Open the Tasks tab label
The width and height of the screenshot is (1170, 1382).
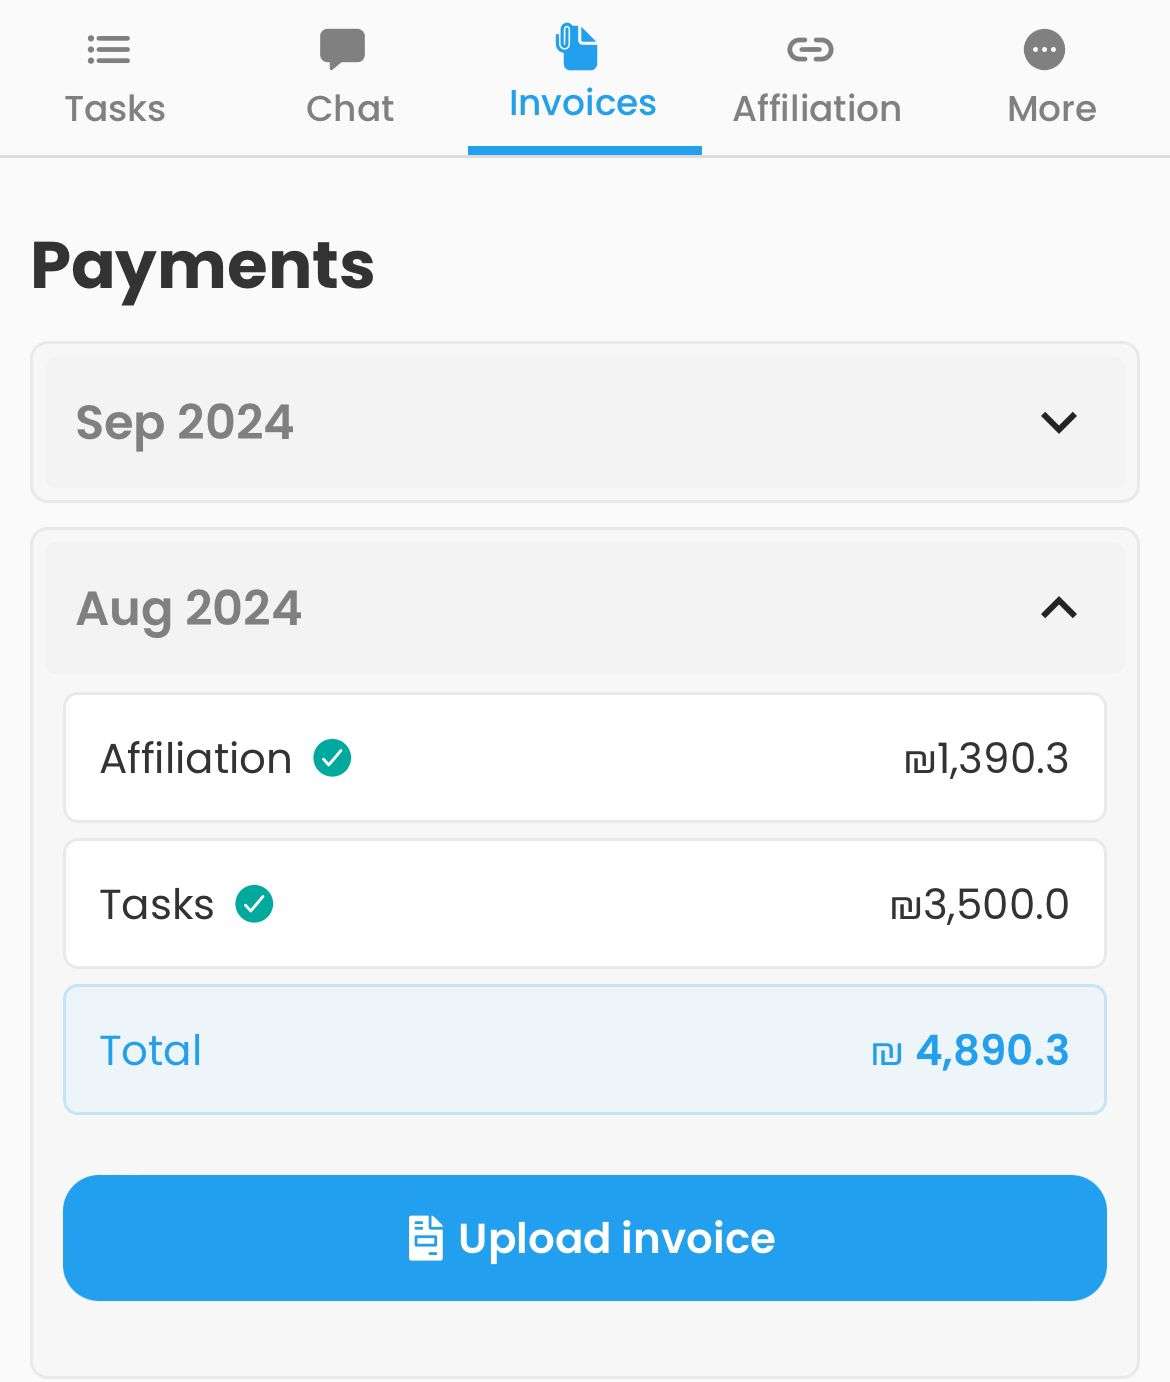pyautogui.click(x=115, y=109)
